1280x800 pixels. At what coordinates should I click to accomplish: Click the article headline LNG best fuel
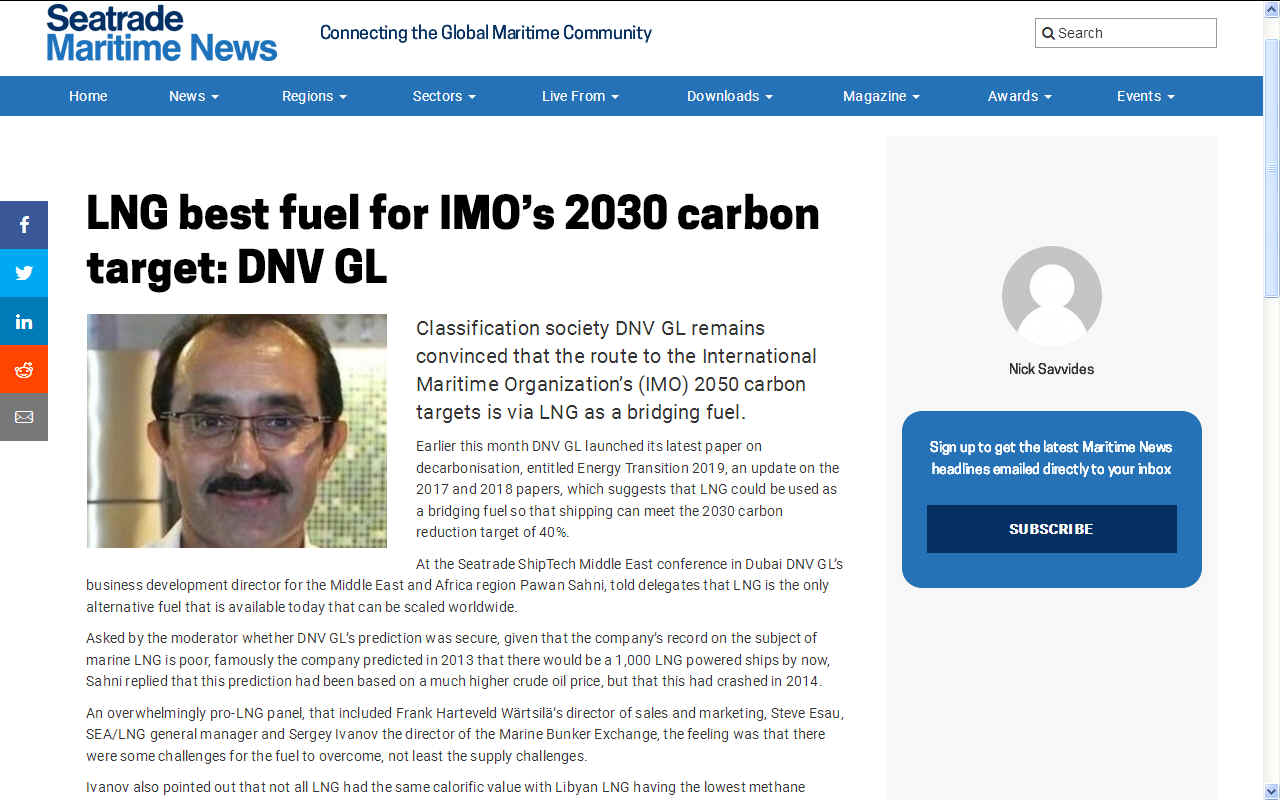pos(453,240)
